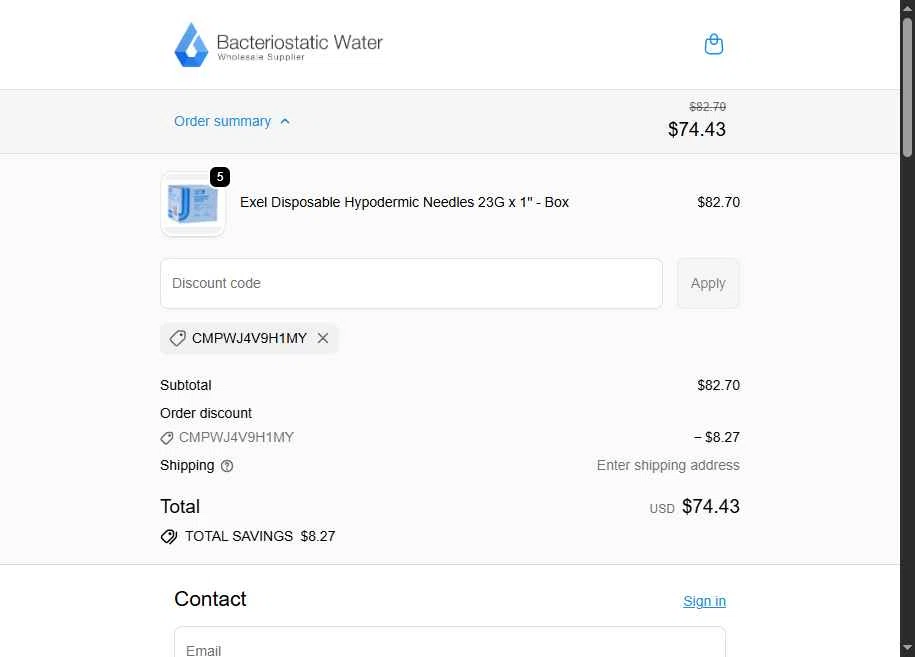Click the Exel Disposable Hypodermic Needles title
Viewport: 915px width, 657px height.
404,202
